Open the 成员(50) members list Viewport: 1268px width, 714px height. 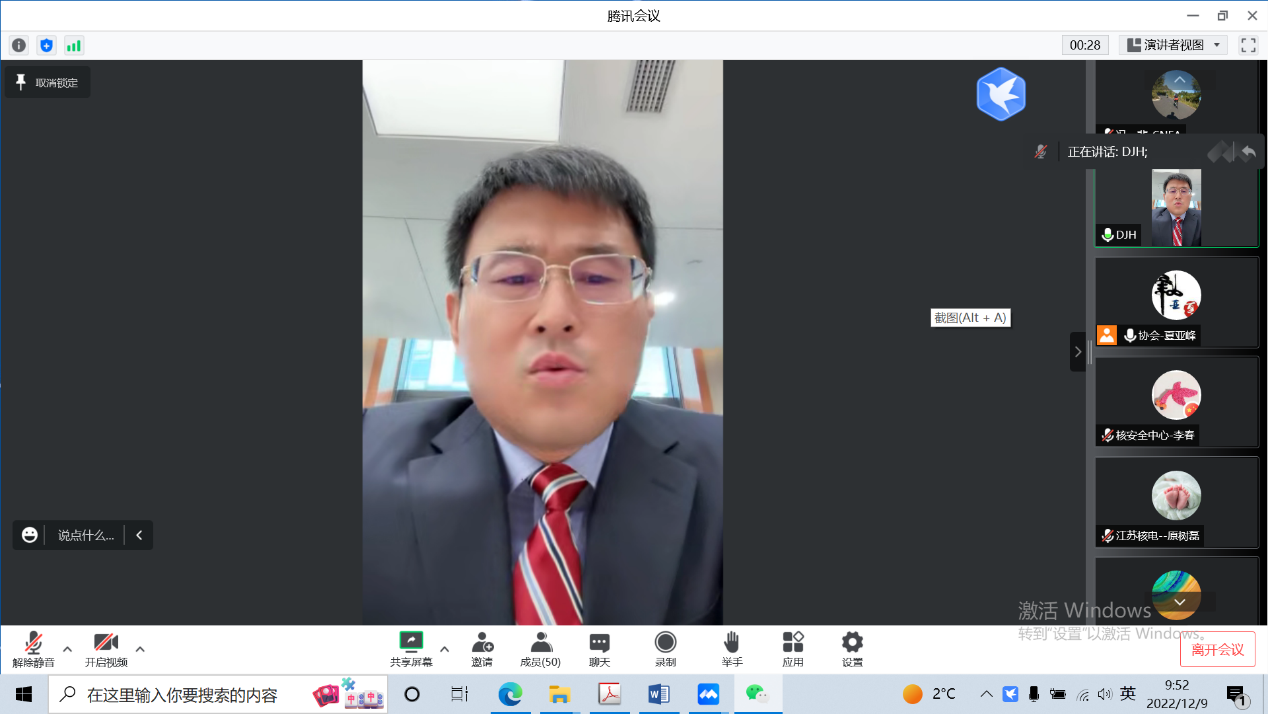pyautogui.click(x=541, y=648)
